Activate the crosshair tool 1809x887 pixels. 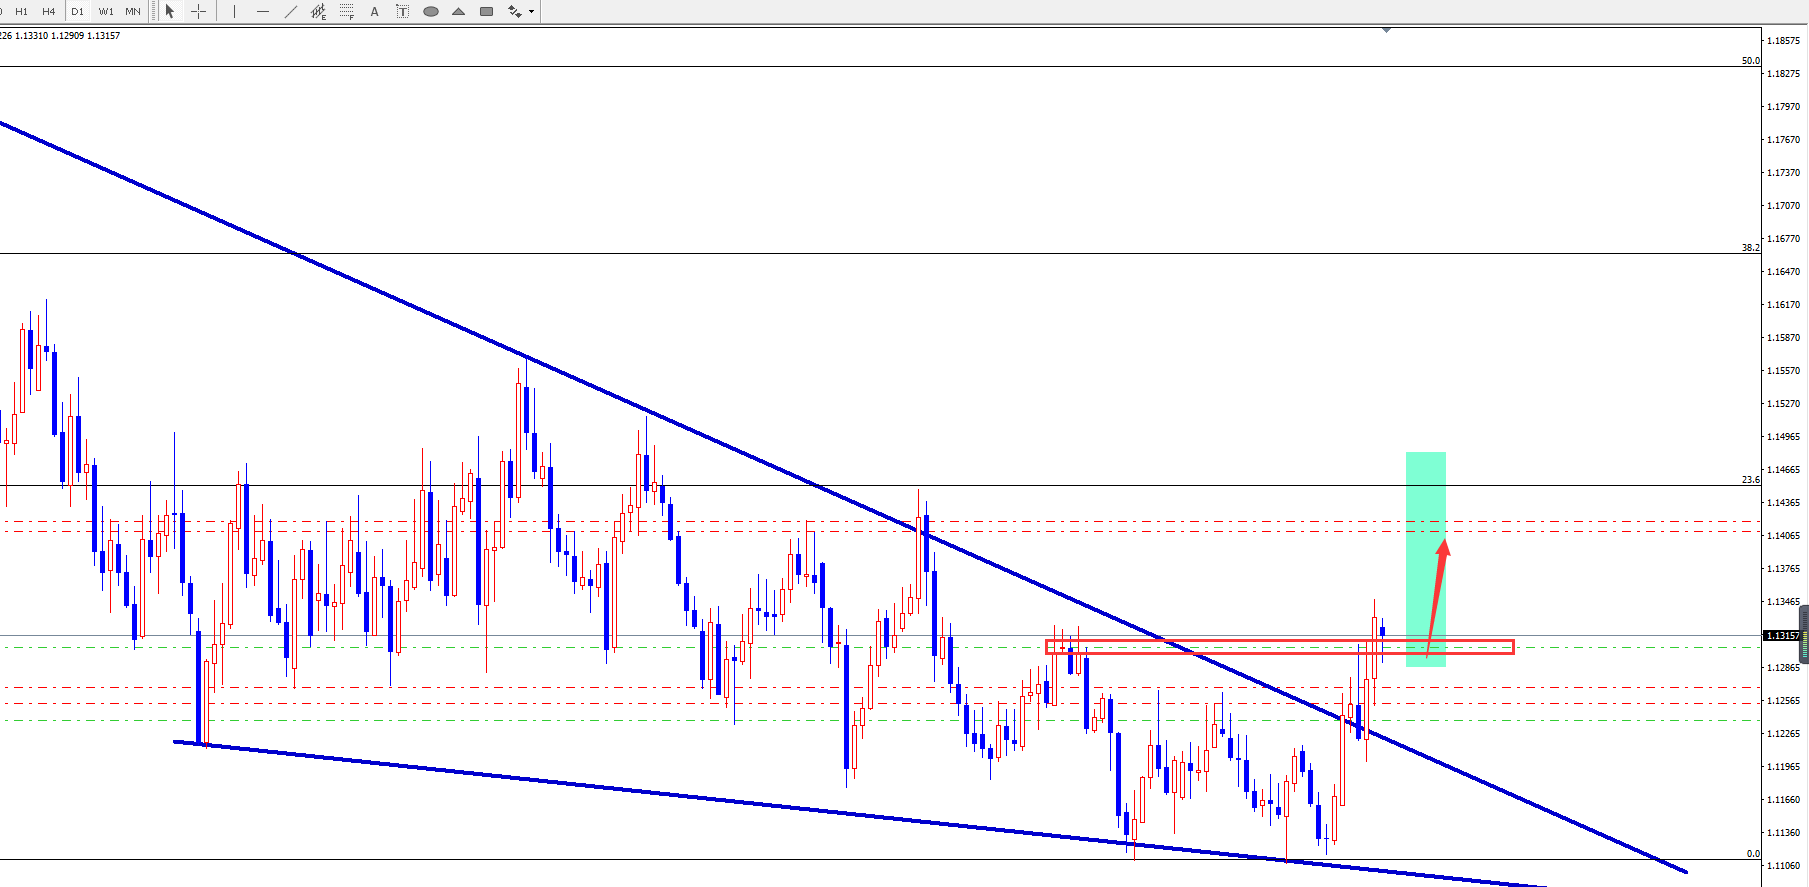(198, 11)
